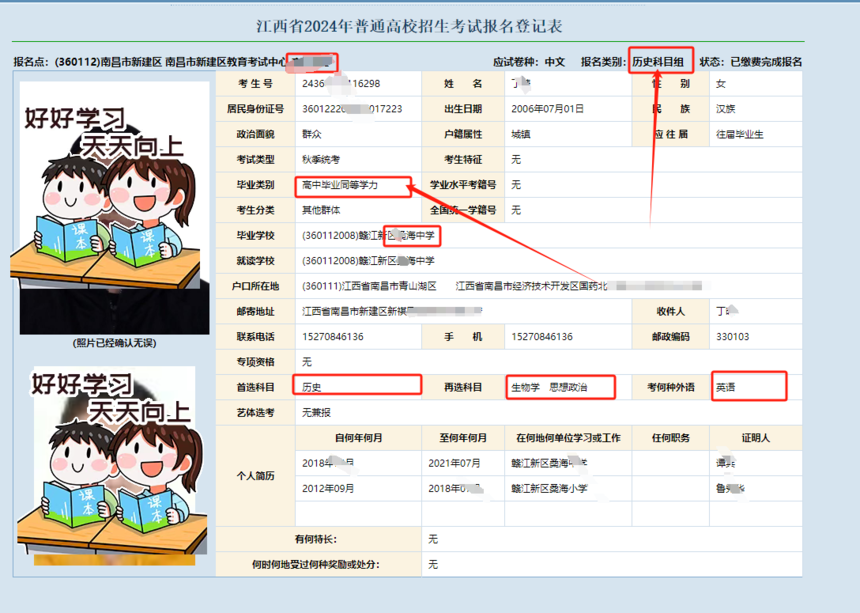Select the foreign language value 英语
Image resolution: width=860 pixels, height=613 pixels.
[x=726, y=387]
